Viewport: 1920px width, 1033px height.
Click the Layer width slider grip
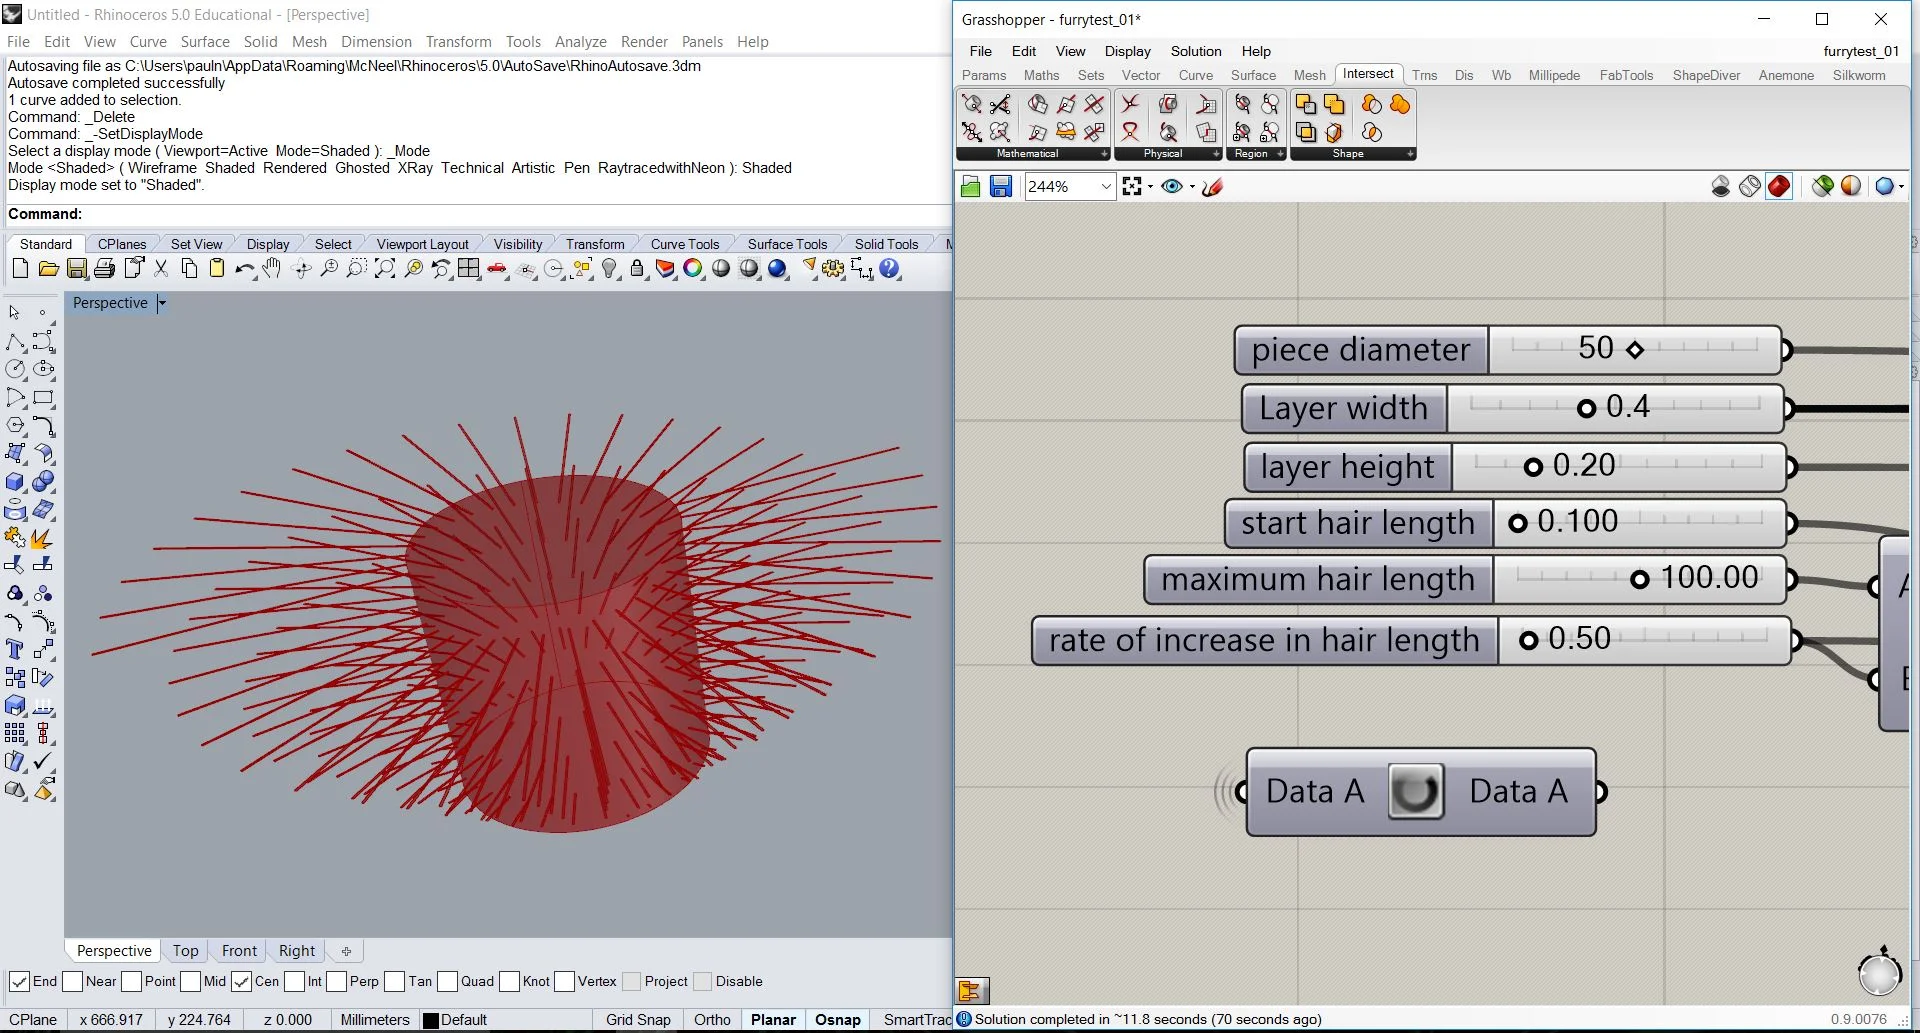click(x=1586, y=408)
